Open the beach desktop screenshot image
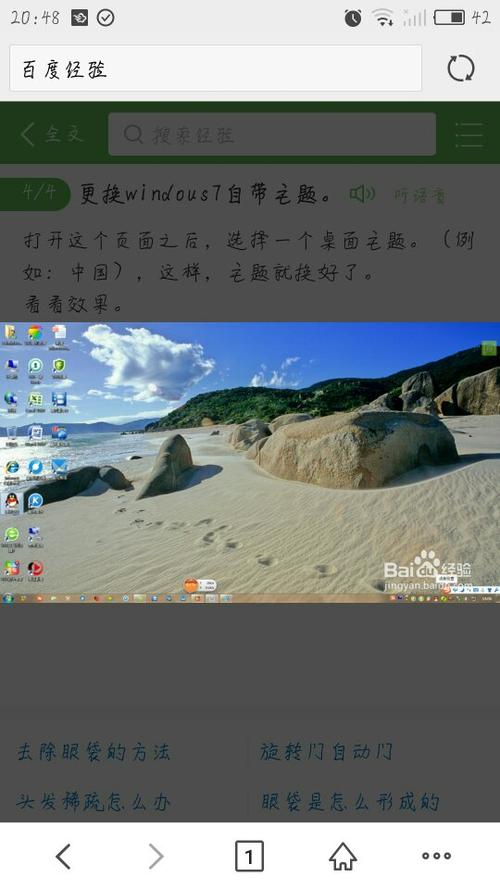Image resolution: width=500 pixels, height=889 pixels. click(250, 463)
